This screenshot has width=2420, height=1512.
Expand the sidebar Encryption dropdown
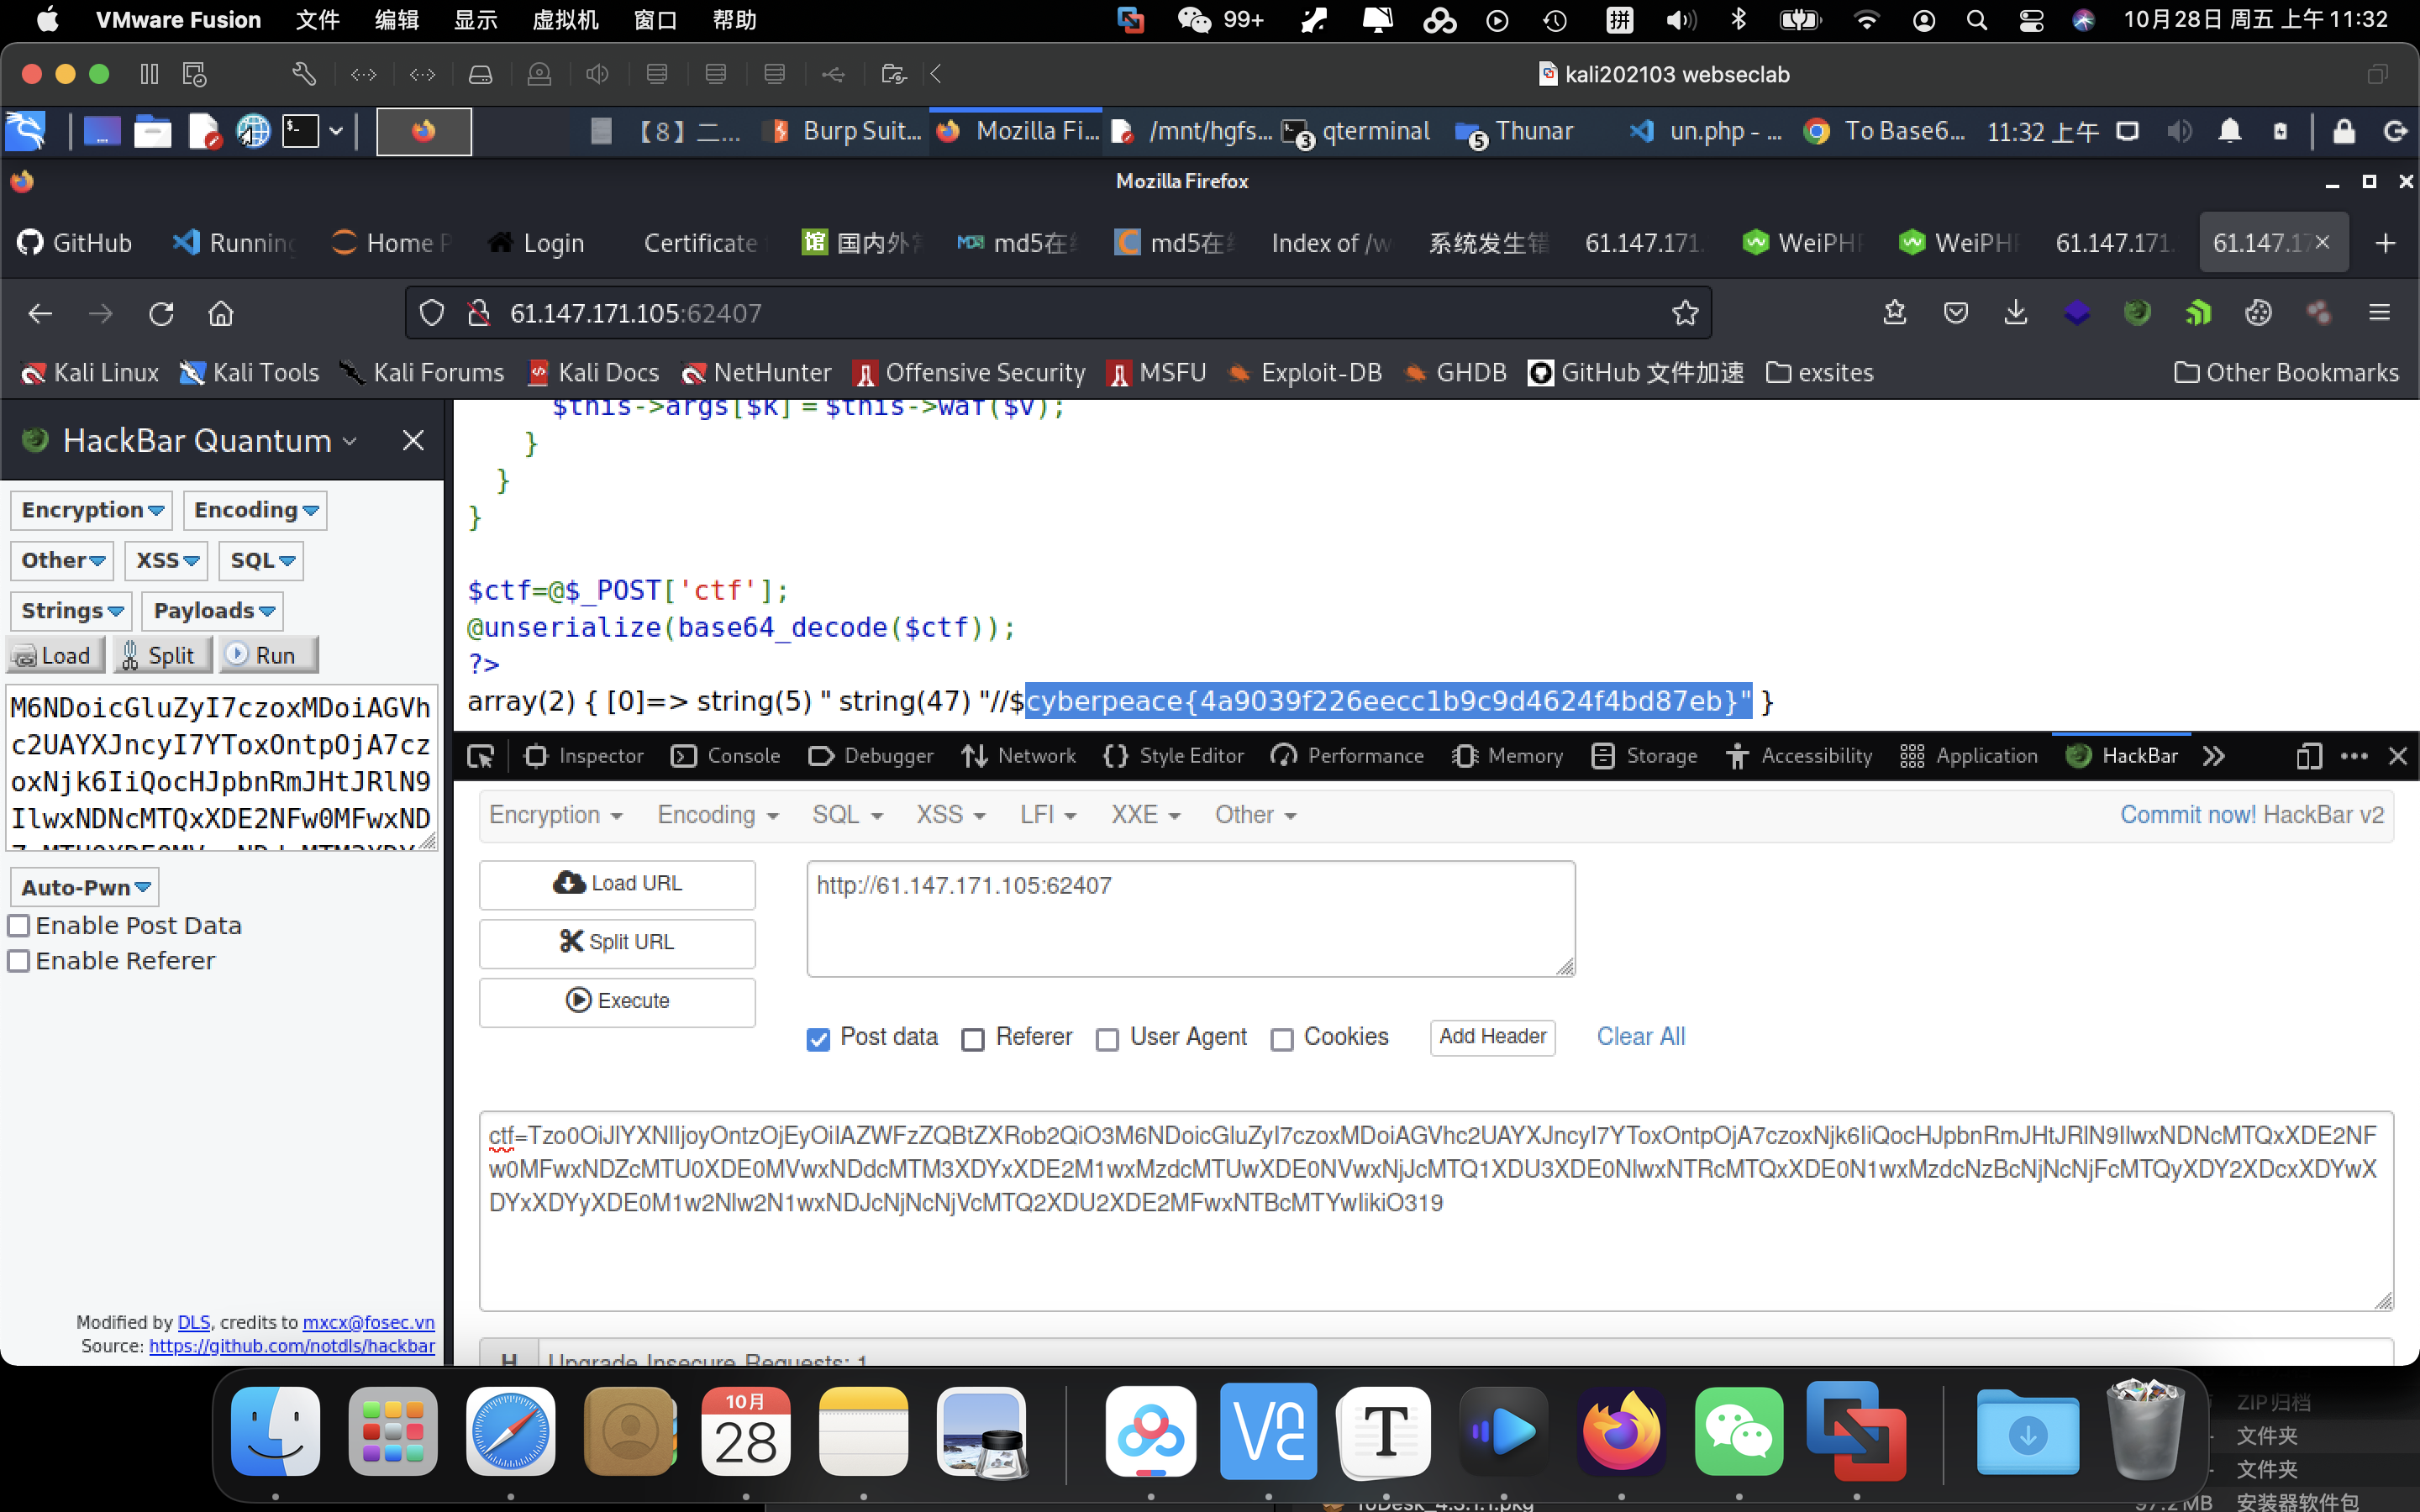point(92,510)
